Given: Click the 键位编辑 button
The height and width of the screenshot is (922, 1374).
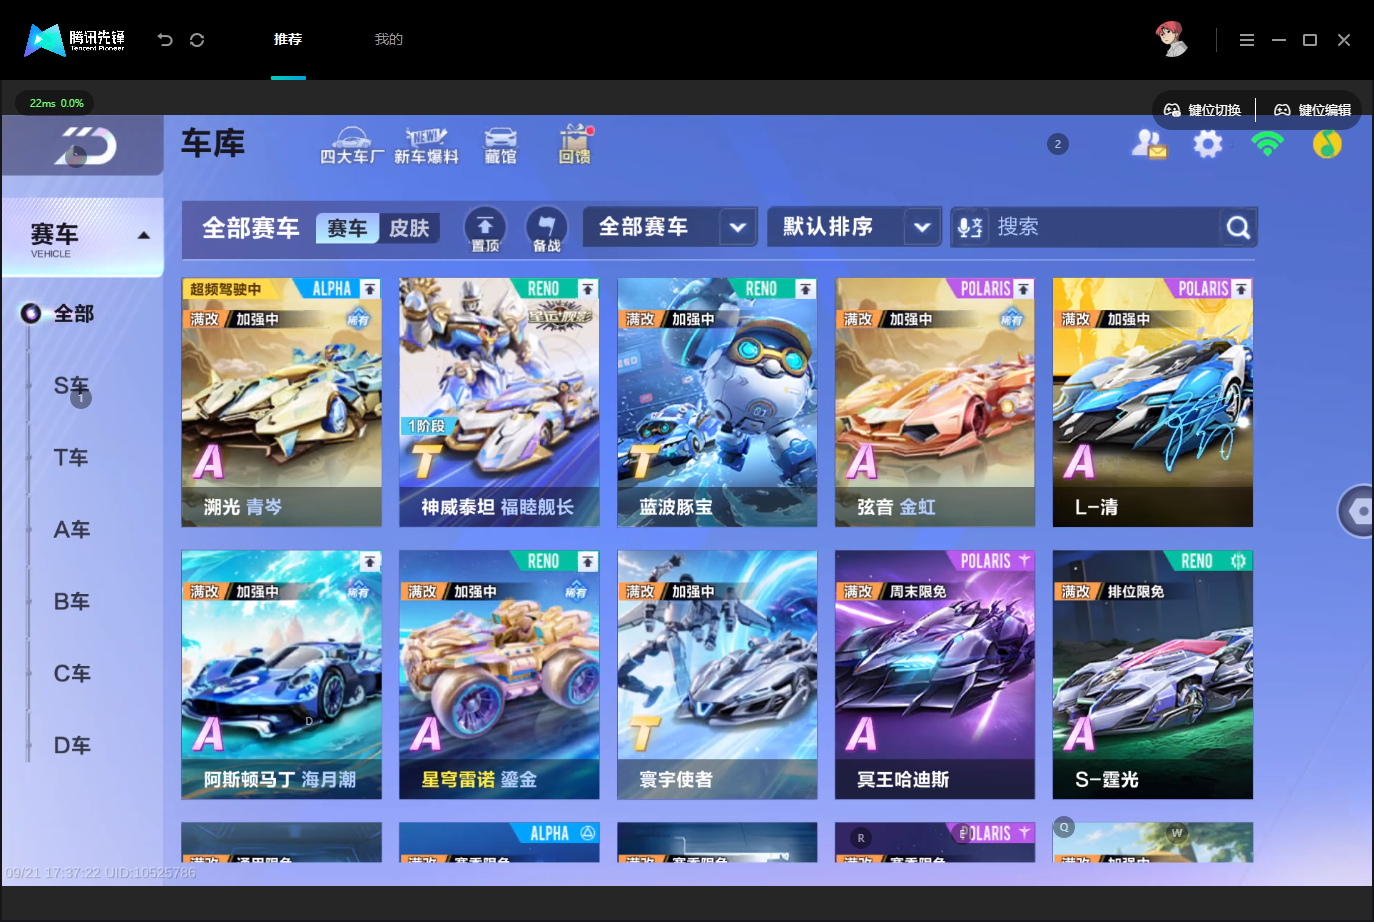Looking at the screenshot, I should coord(1312,110).
